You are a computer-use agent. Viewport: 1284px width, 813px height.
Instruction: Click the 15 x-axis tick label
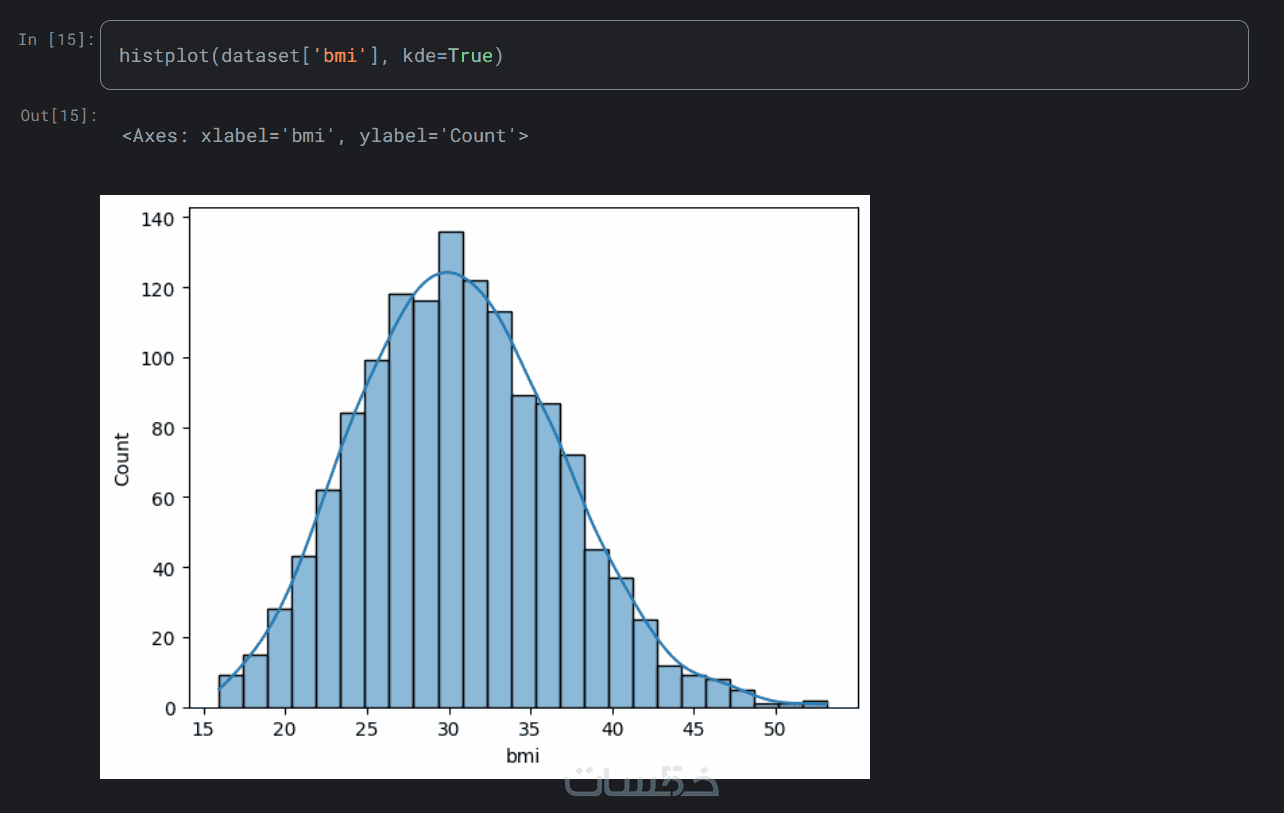pyautogui.click(x=204, y=728)
